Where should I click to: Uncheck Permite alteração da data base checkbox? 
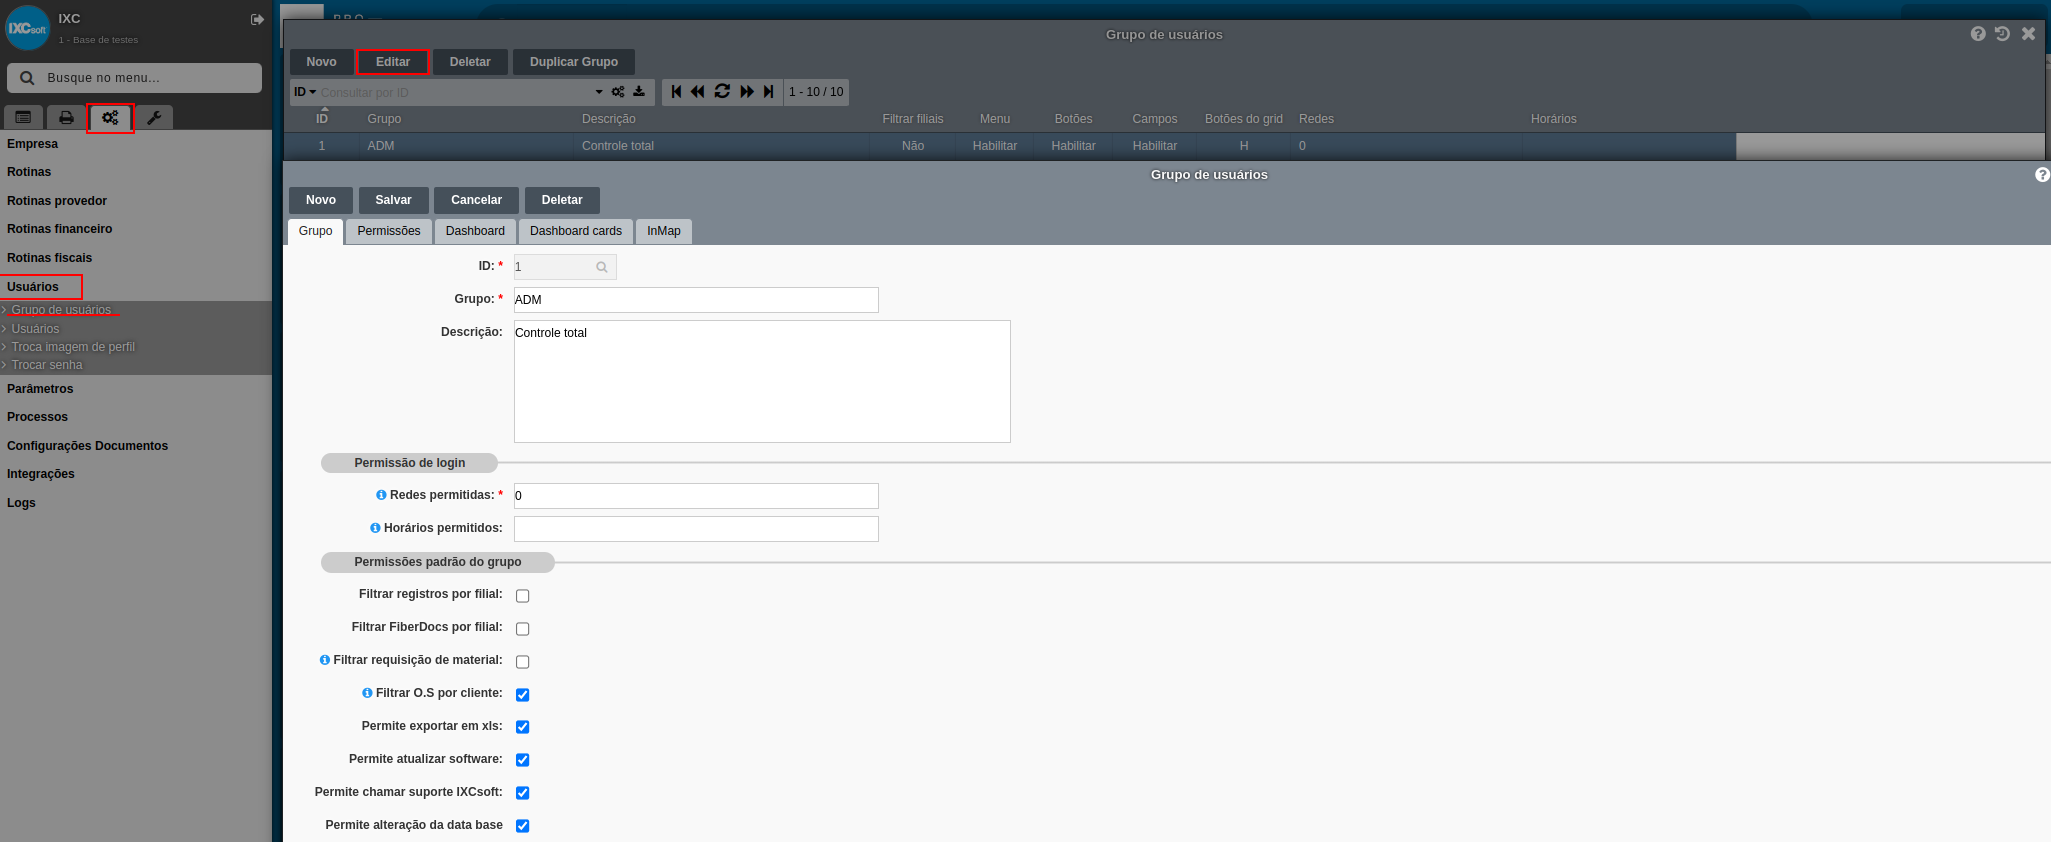pyautogui.click(x=522, y=826)
